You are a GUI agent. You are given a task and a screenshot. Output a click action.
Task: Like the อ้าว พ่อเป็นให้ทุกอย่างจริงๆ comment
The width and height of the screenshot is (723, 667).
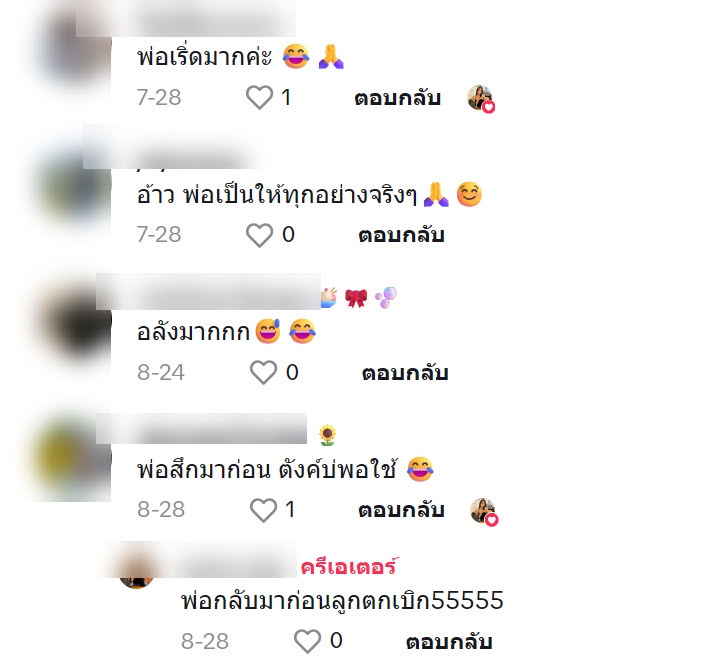259,235
